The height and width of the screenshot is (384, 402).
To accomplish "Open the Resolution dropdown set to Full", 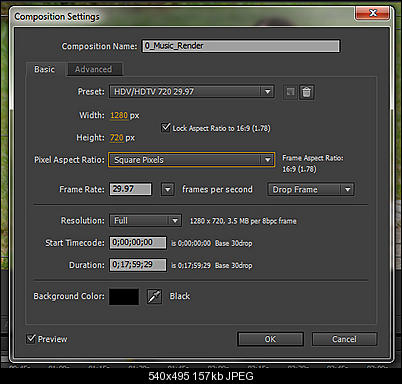I will pyautogui.click(x=145, y=220).
